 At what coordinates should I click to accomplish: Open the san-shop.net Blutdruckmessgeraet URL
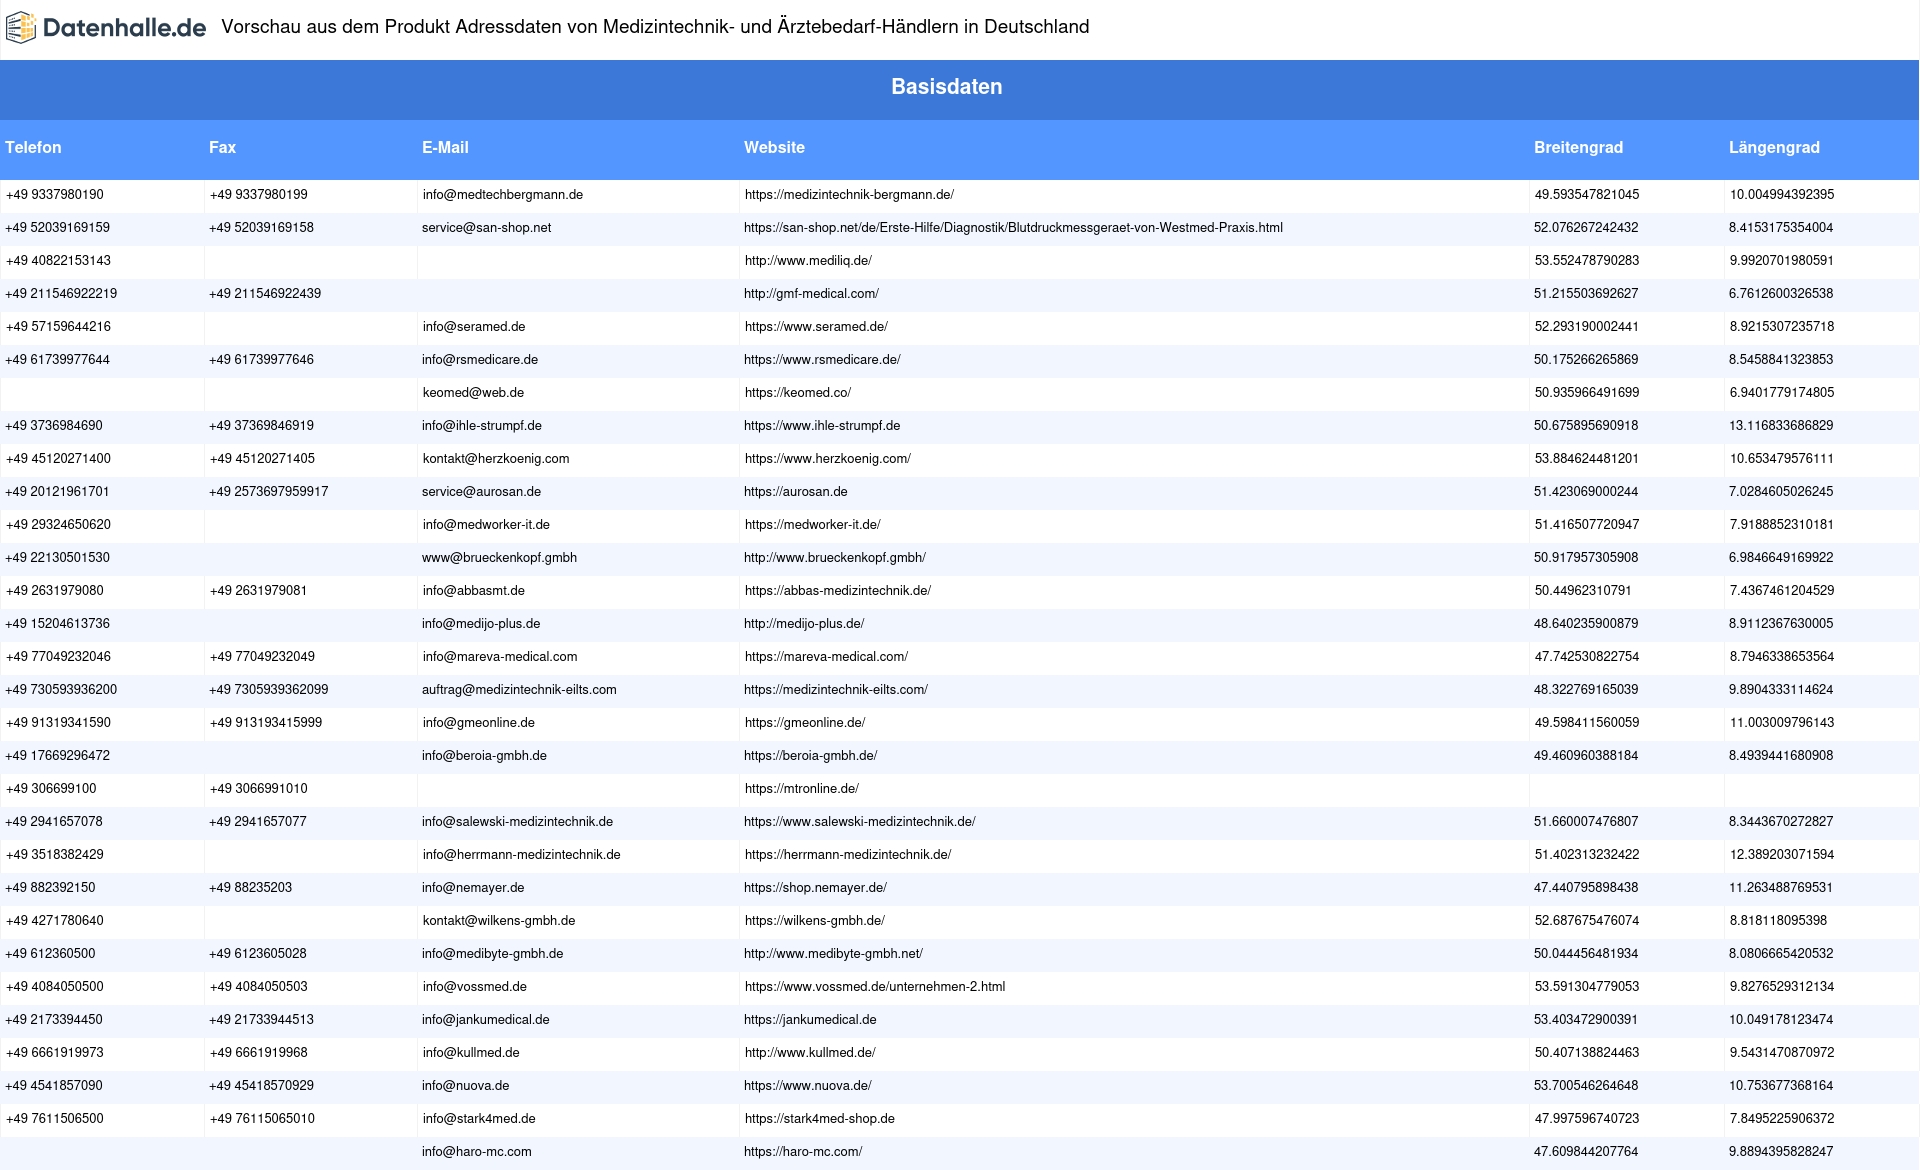tap(1013, 228)
